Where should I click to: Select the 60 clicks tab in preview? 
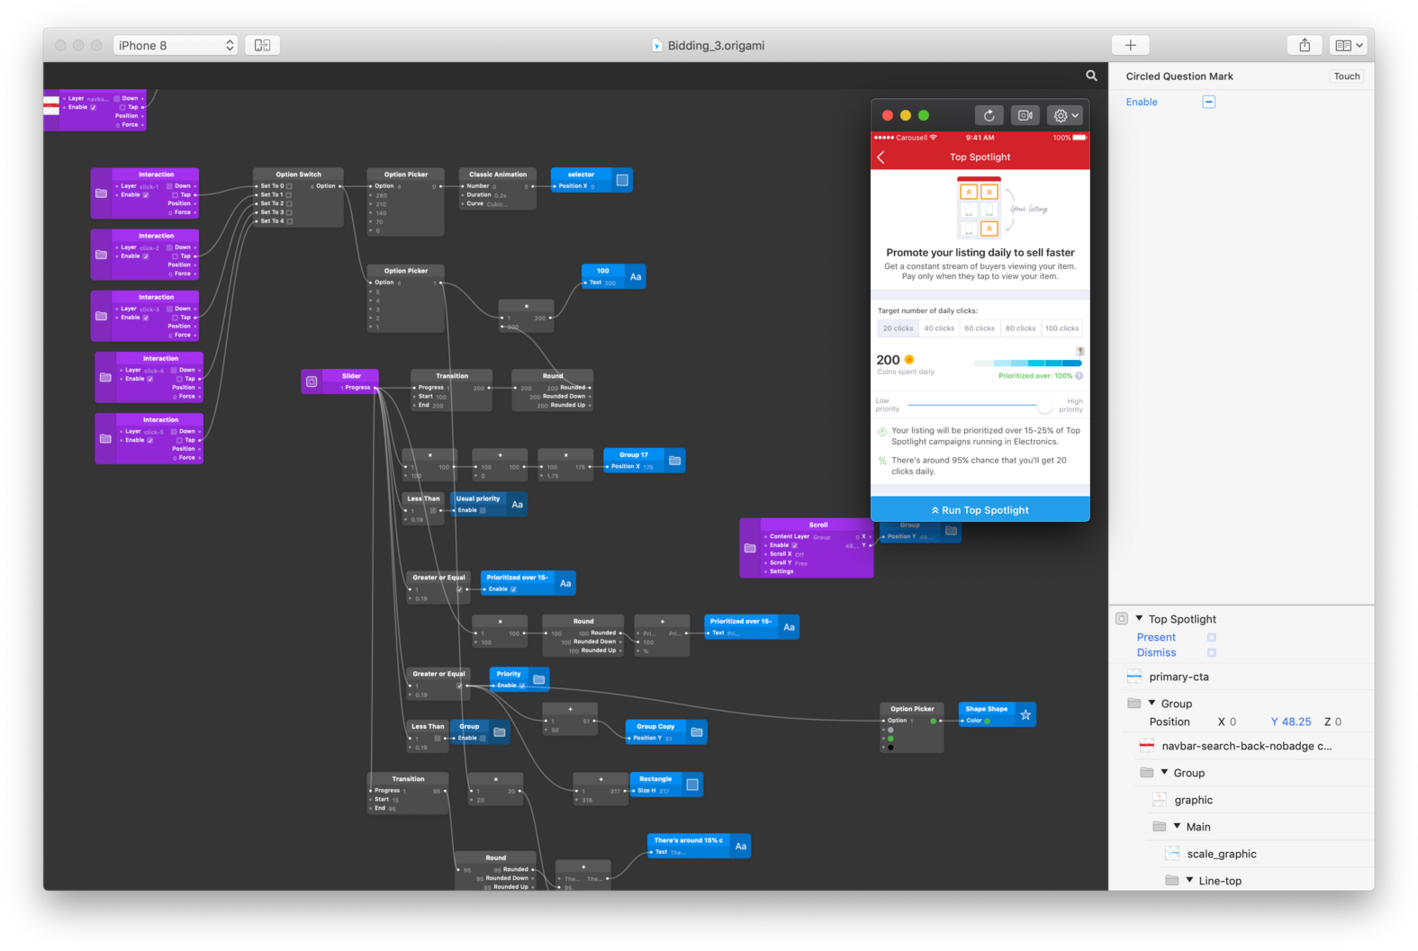980,328
